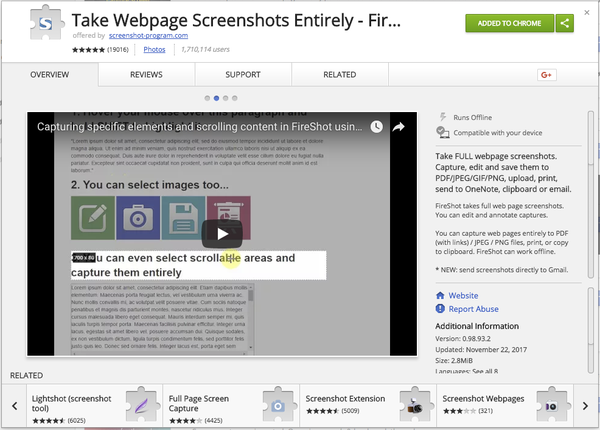
Task: Click the Additional Information heading
Action: 477,326
